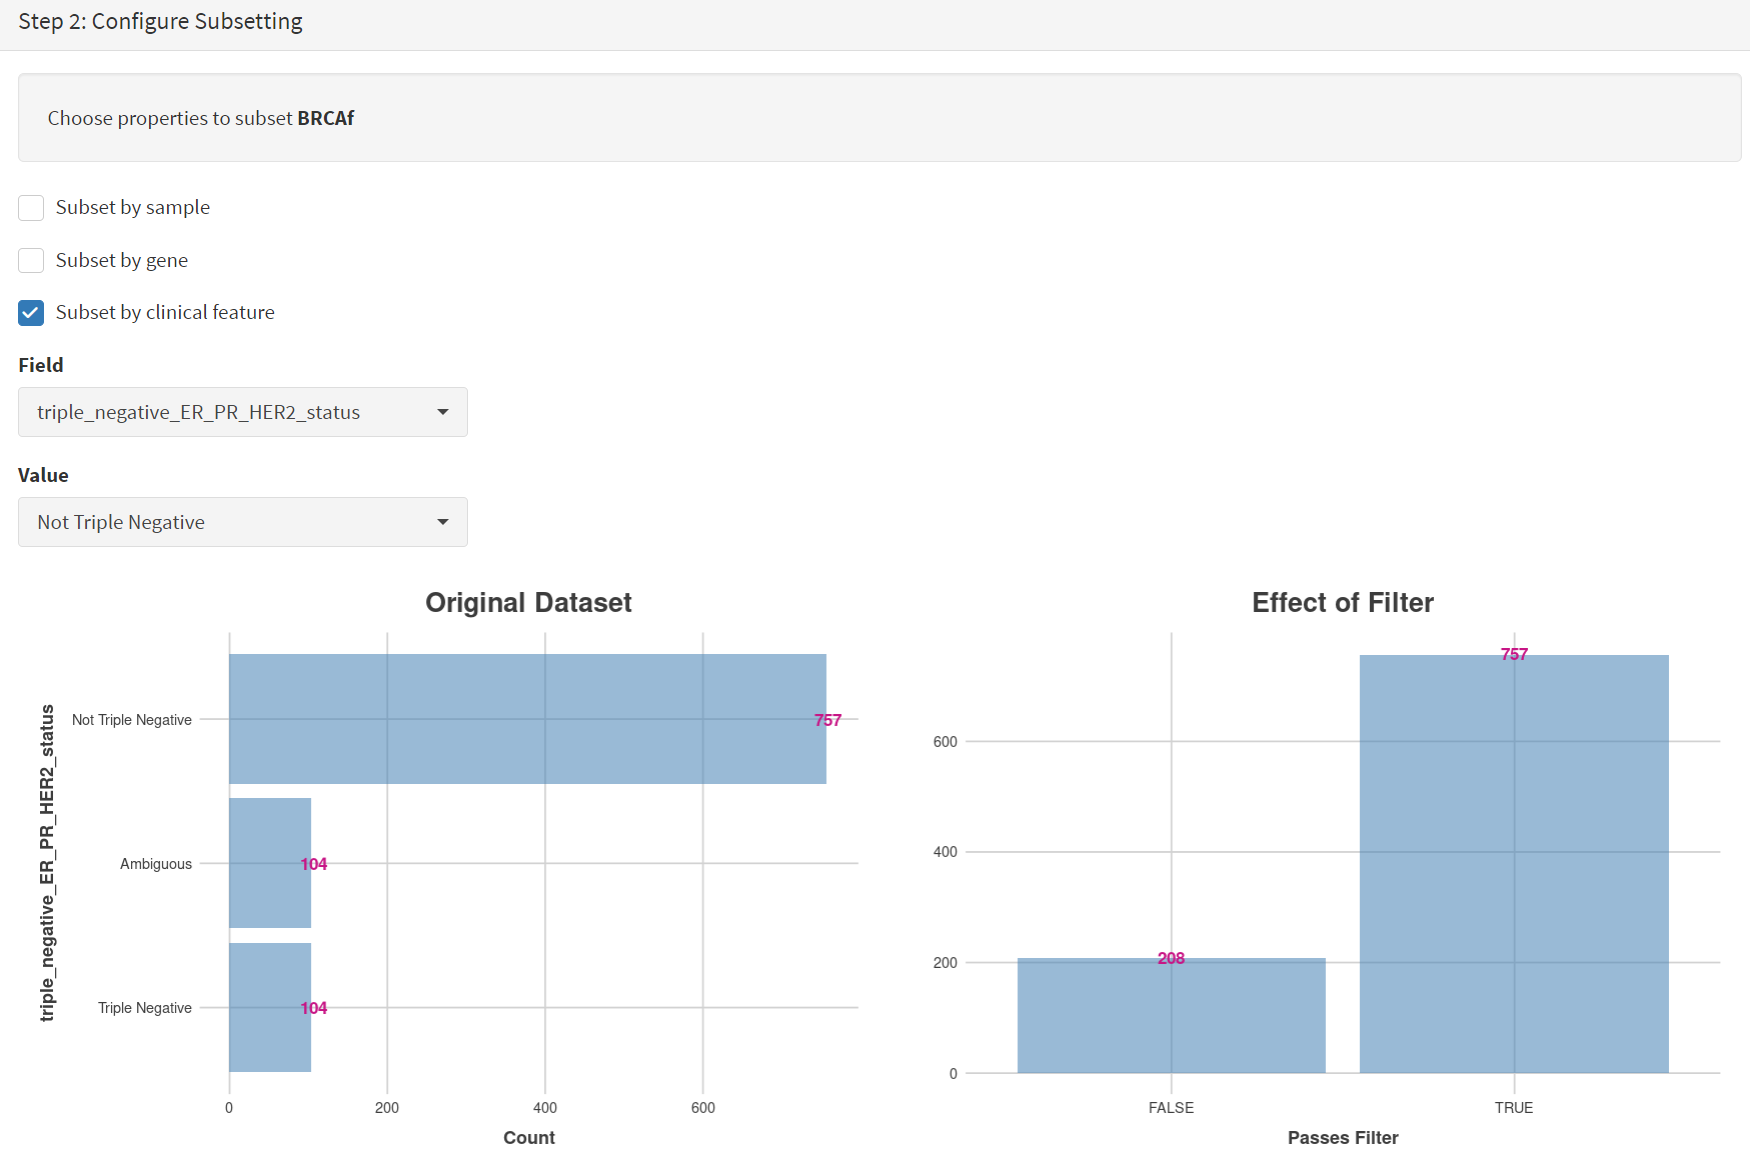Image resolution: width=1750 pixels, height=1159 pixels.
Task: Click the Effect of Filter chart title
Action: coord(1343,602)
